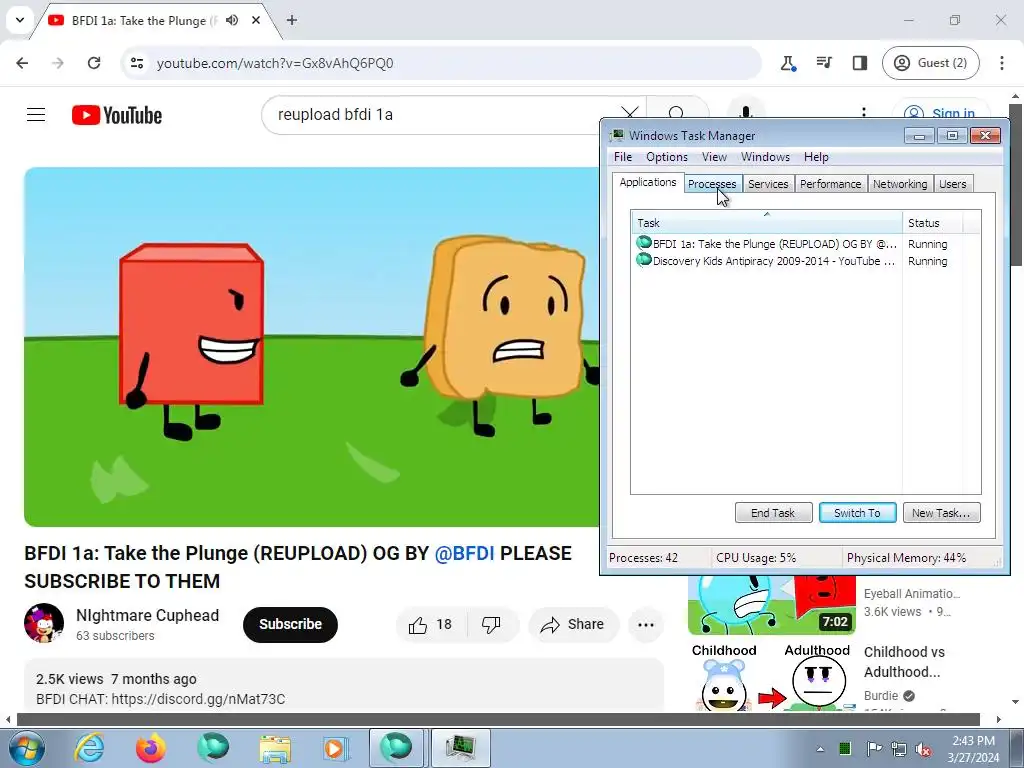Viewport: 1024px width, 768px height.
Task: Mute the tab via speaker icon
Action: (232, 20)
